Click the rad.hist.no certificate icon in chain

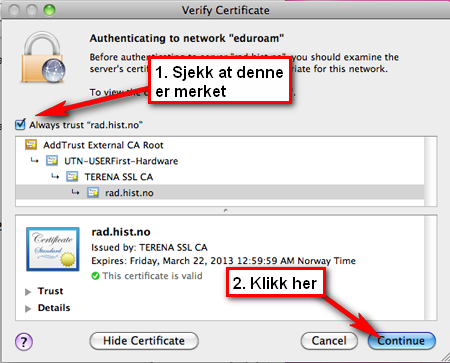click(93, 192)
